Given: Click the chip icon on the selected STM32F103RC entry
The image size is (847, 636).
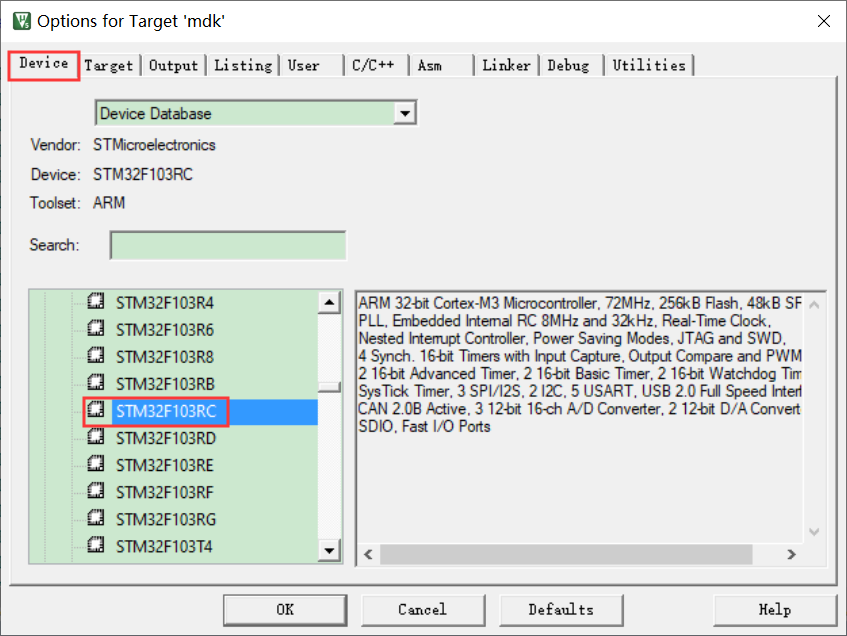Looking at the screenshot, I should (x=95, y=411).
